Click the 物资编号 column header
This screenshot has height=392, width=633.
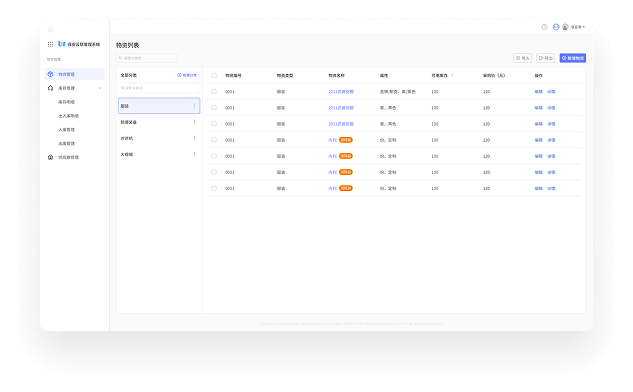coord(233,75)
